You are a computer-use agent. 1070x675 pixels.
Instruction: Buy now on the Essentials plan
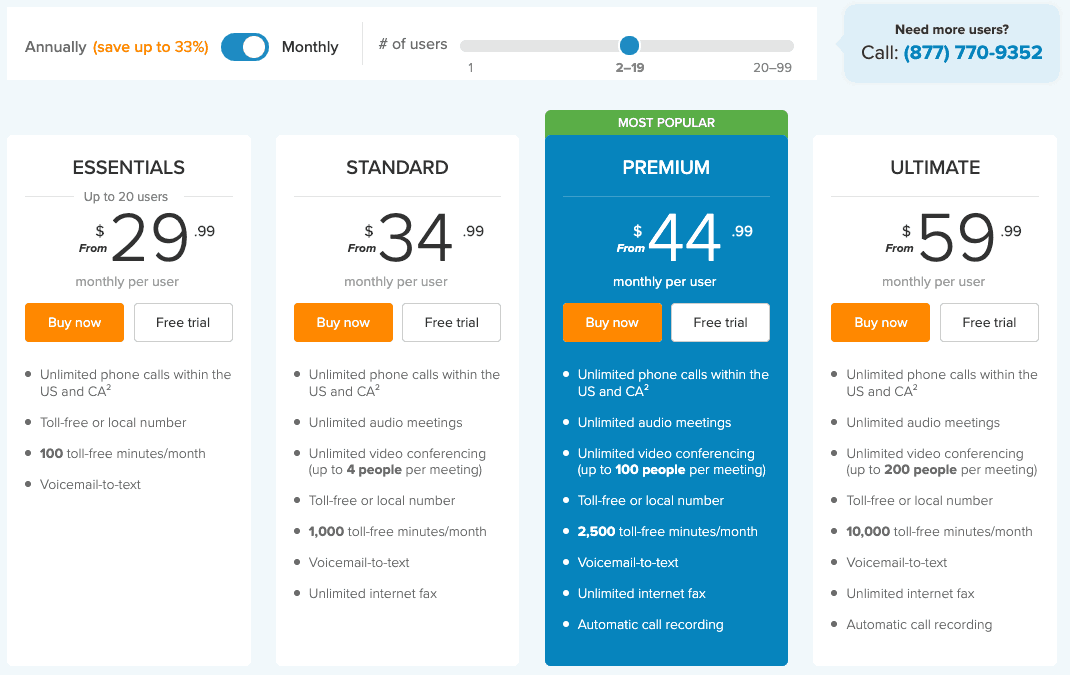[x=74, y=322]
